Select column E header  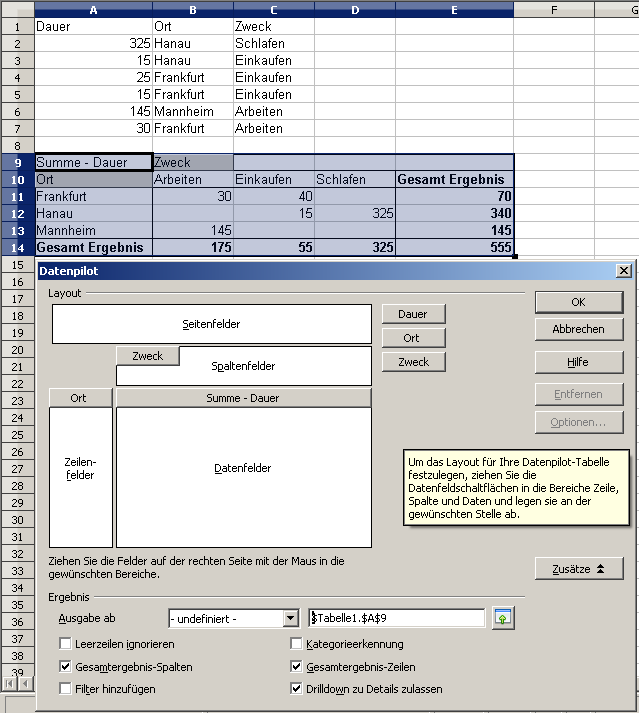click(454, 9)
